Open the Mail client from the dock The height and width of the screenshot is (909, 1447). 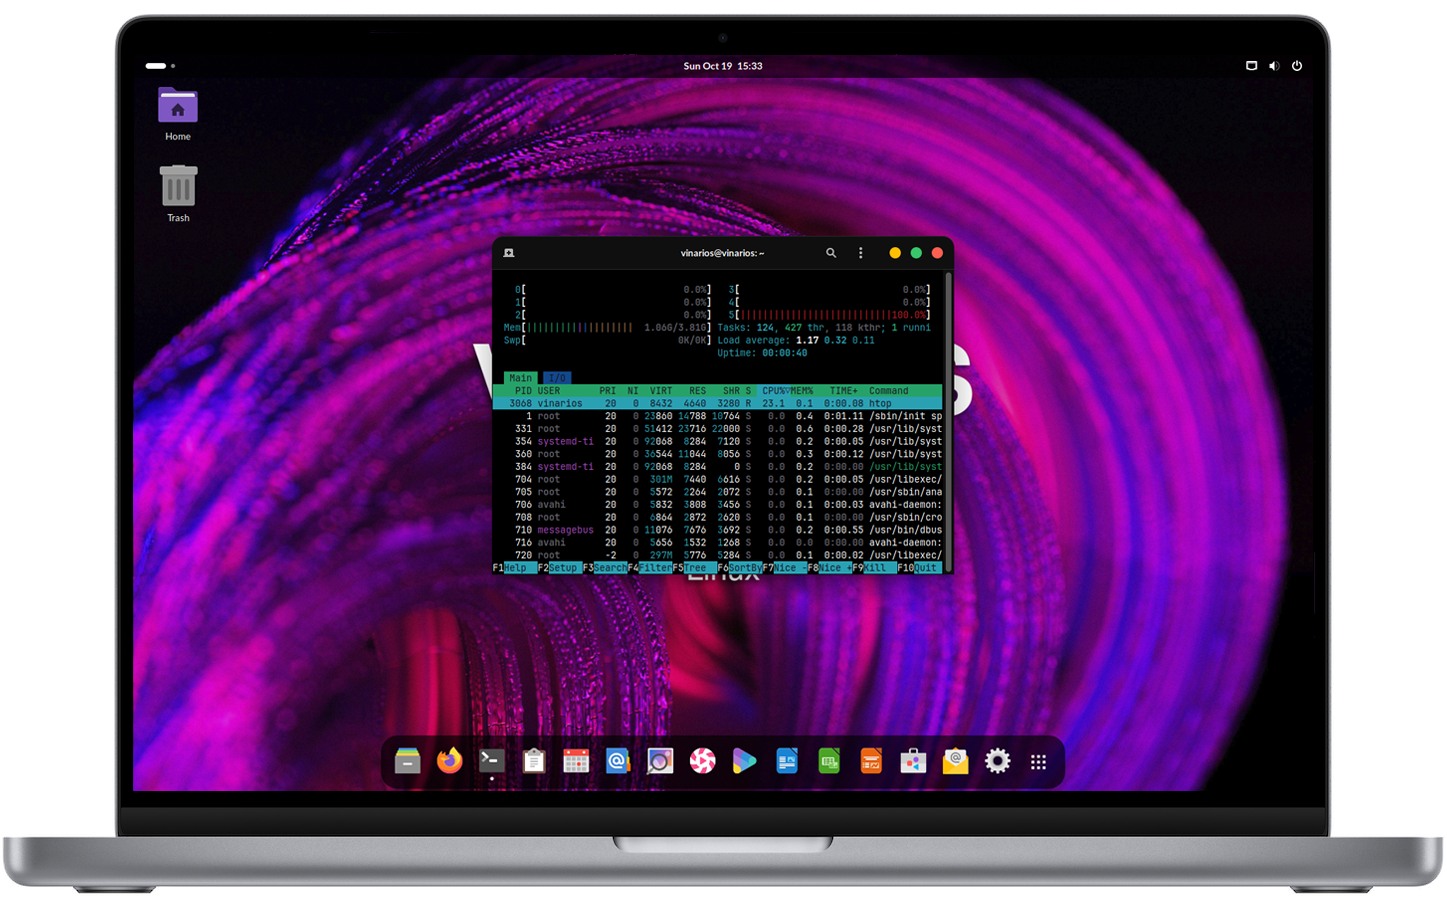tap(955, 761)
